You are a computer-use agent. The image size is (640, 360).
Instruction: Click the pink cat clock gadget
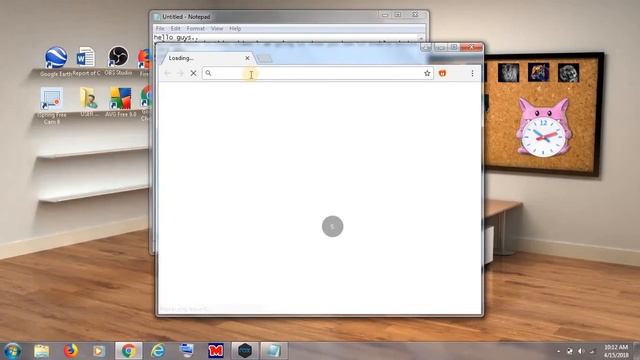coord(543,127)
